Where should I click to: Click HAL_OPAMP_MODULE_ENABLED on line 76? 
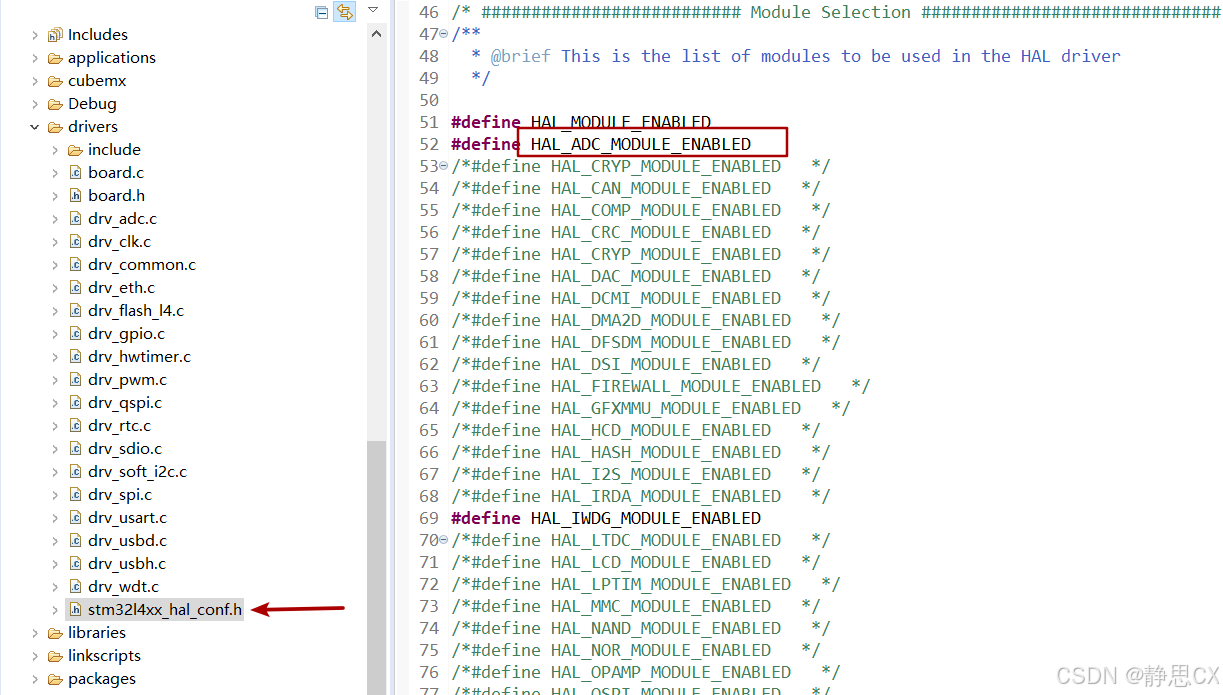[x=670, y=672]
